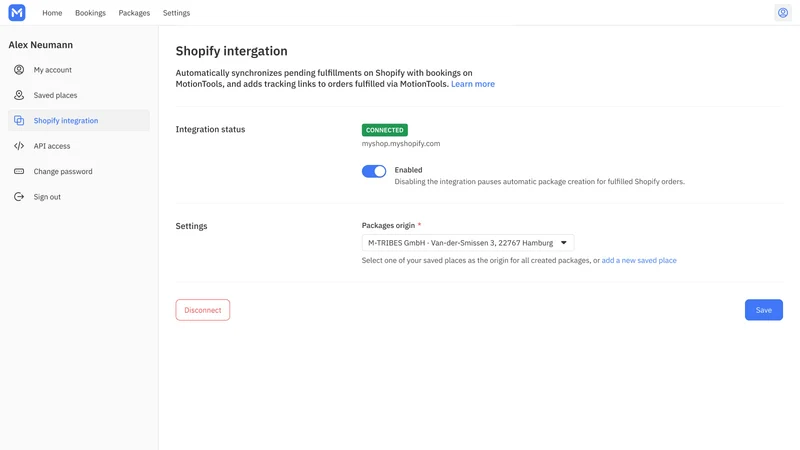Toggle the Enabled integration switch
The image size is (800, 450).
(x=374, y=171)
